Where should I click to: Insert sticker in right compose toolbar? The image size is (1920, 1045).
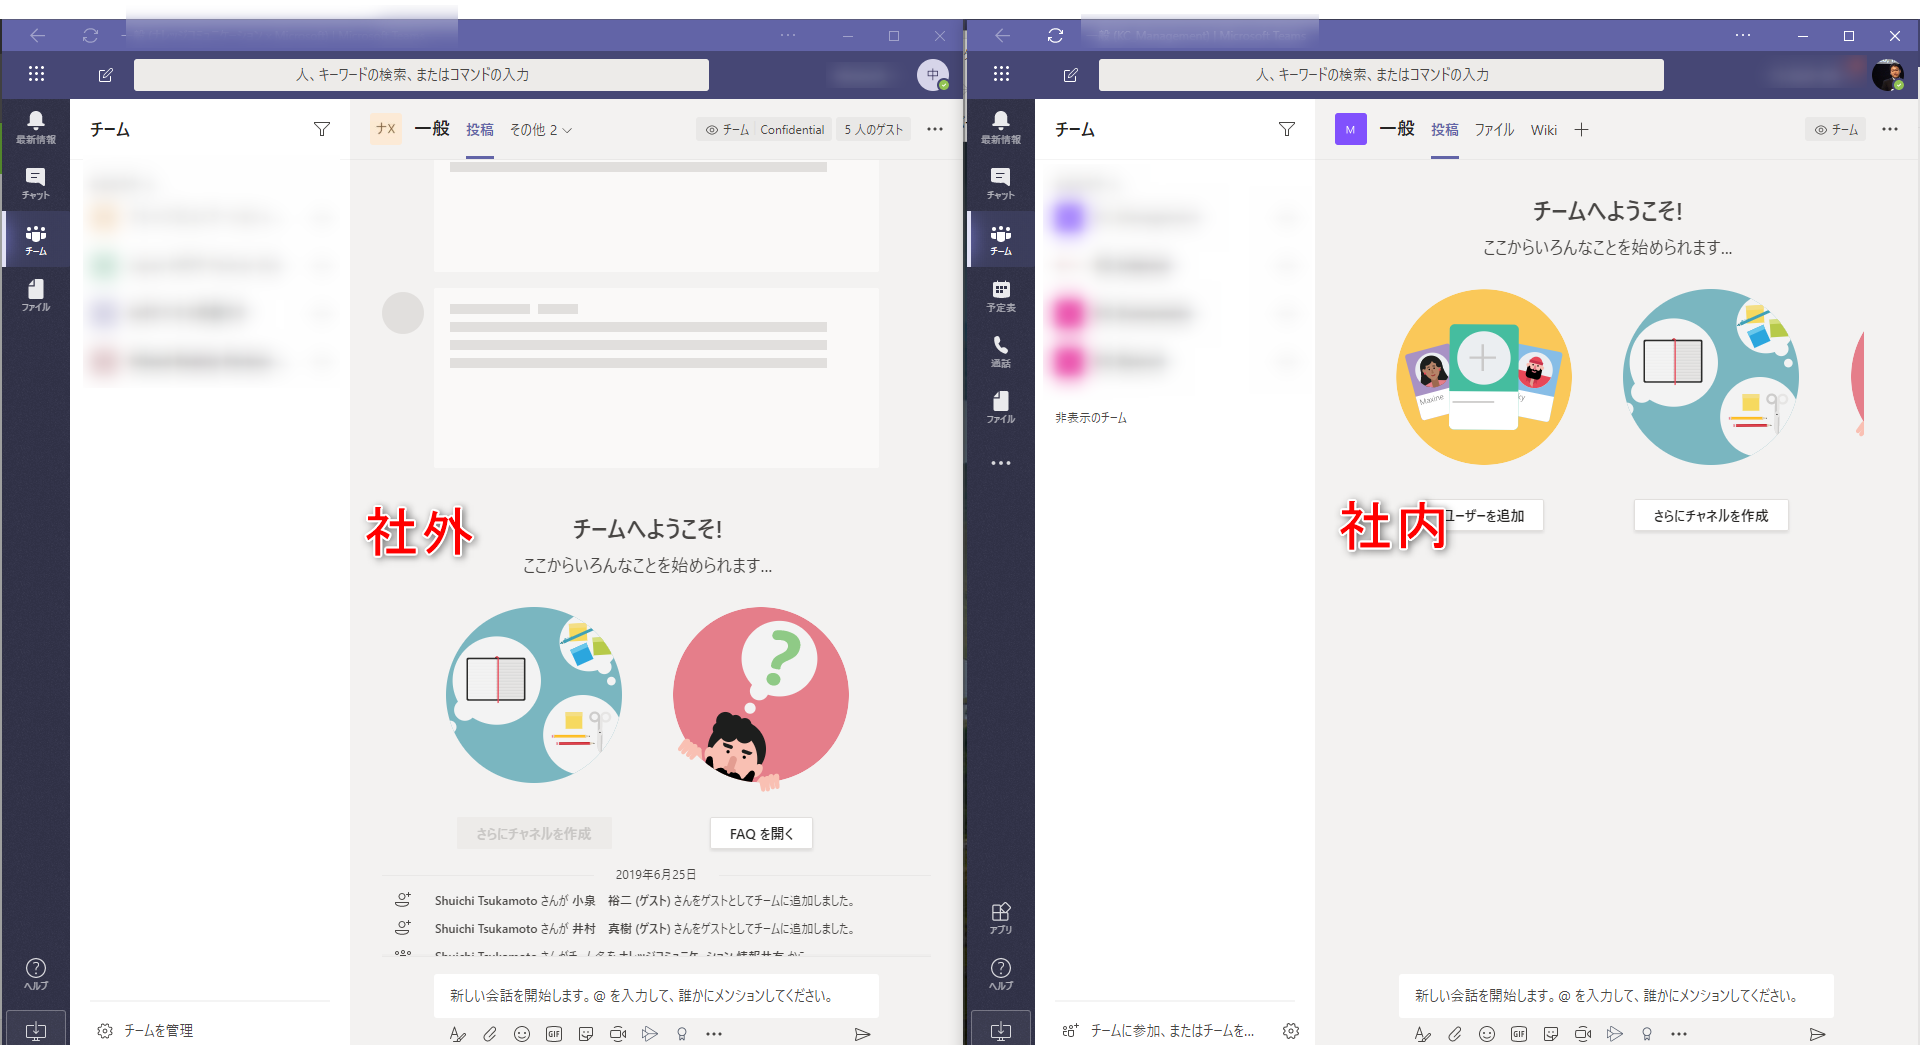(x=1551, y=1034)
